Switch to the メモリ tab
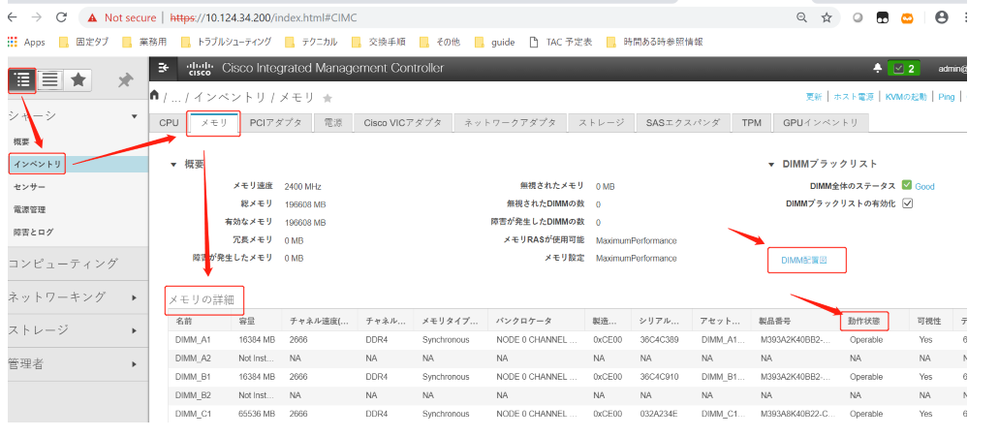The width and height of the screenshot is (999, 436). point(213,122)
